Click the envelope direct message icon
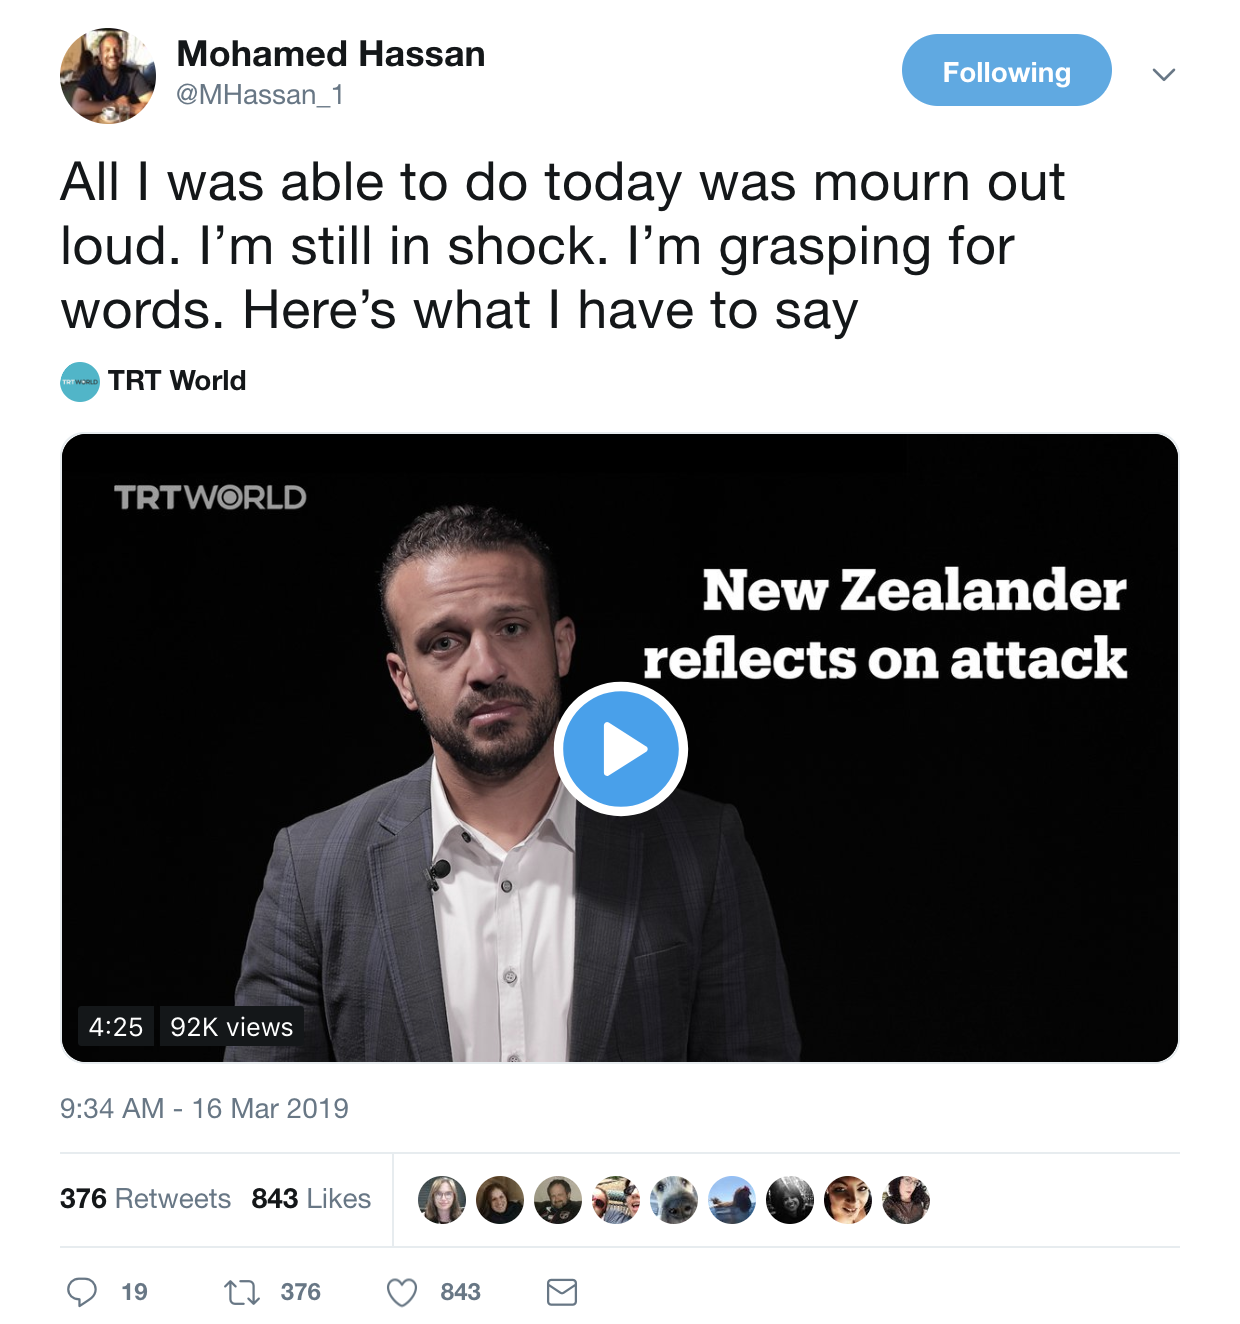This screenshot has height=1324, width=1240. [562, 1292]
